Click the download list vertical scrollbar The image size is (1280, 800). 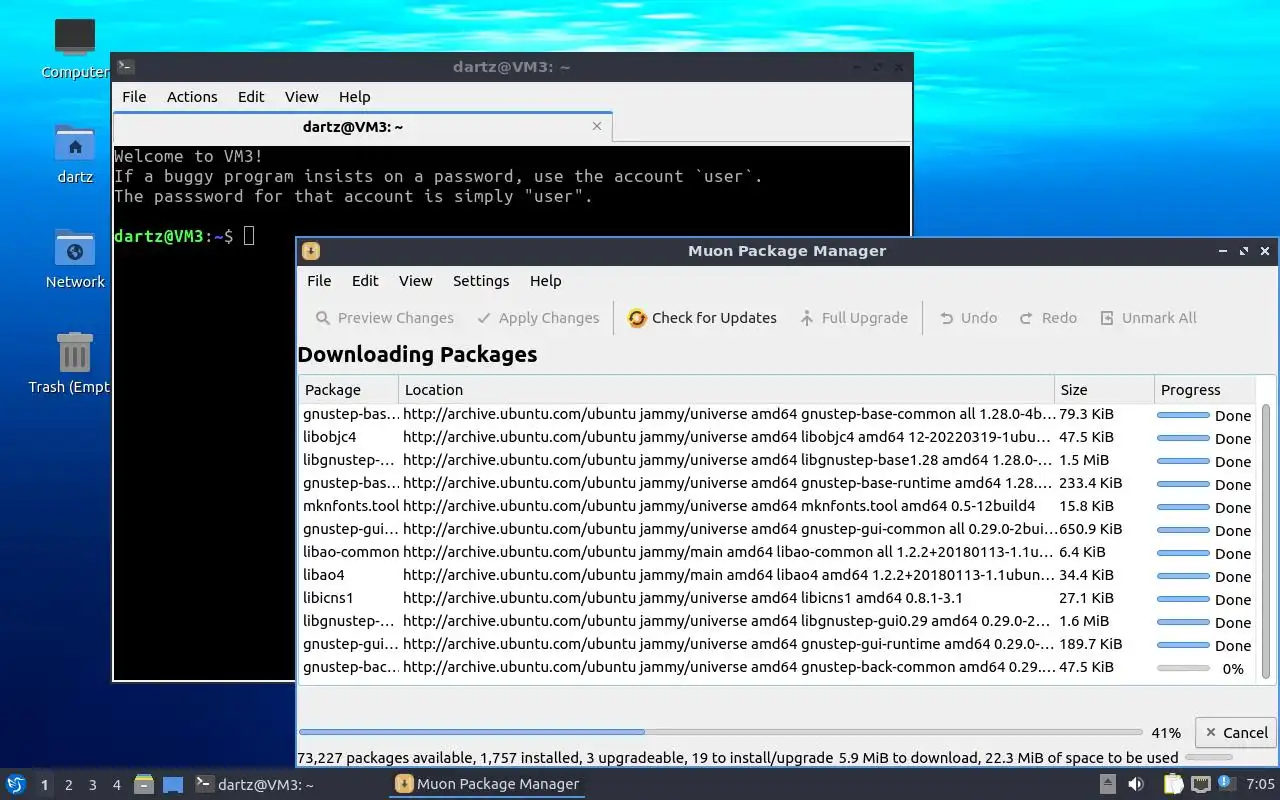click(1267, 541)
